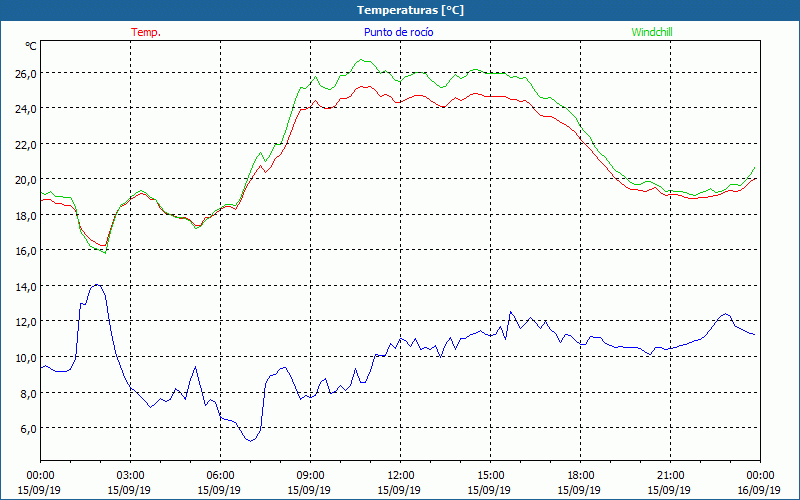Screen dimensions: 800x500
Task: Click the 18:00 time axis label
Action: 580,476
